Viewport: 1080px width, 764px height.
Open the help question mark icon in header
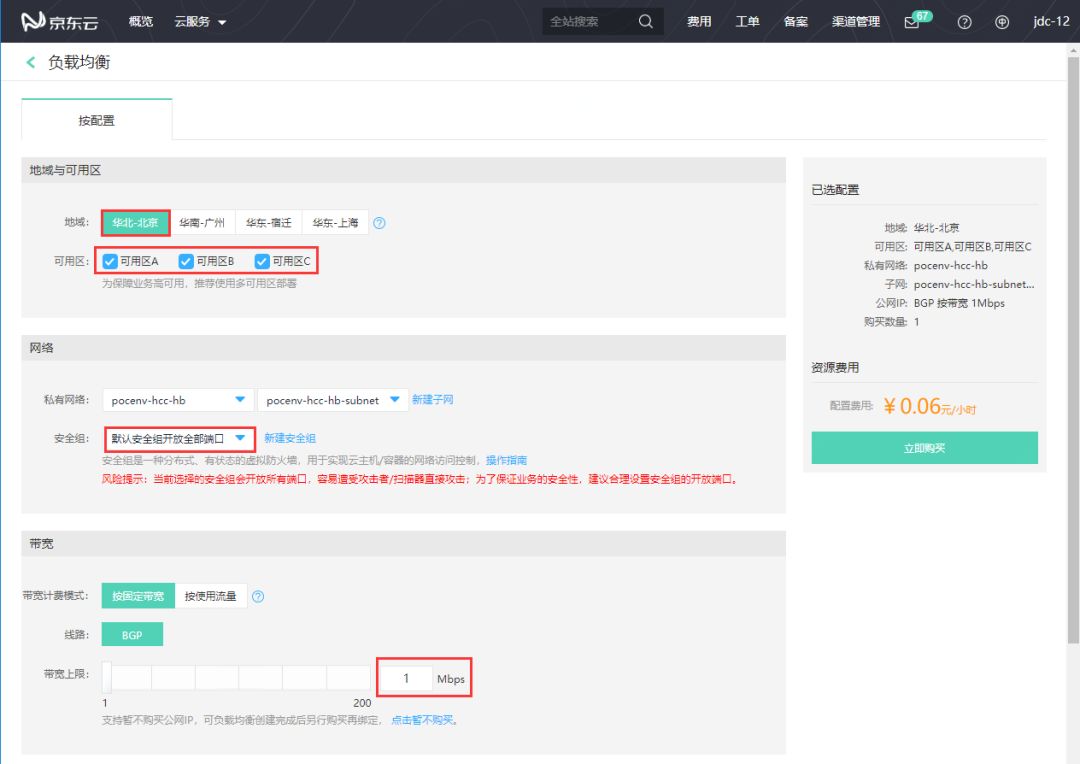pos(964,22)
